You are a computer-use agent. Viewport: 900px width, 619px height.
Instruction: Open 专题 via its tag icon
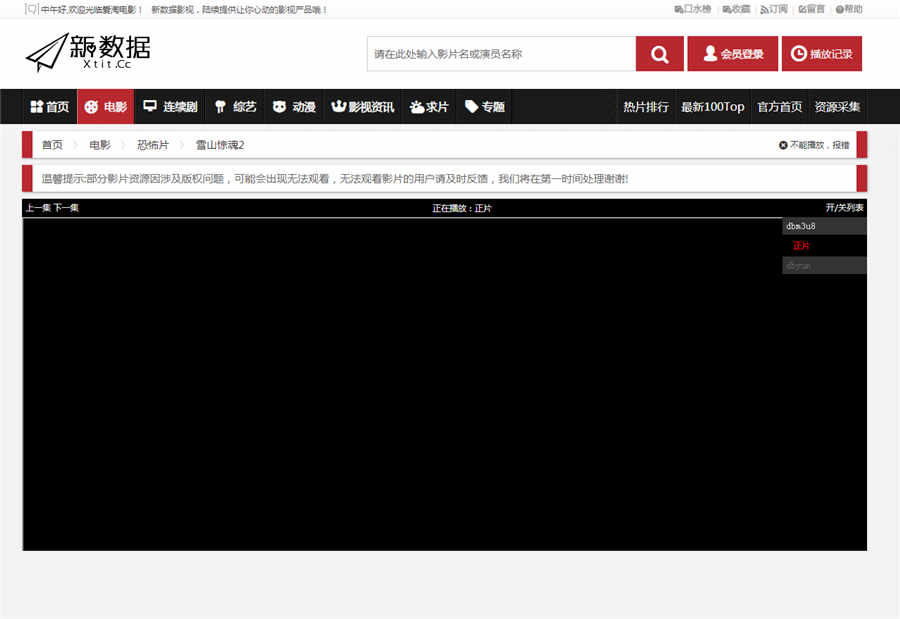471,106
